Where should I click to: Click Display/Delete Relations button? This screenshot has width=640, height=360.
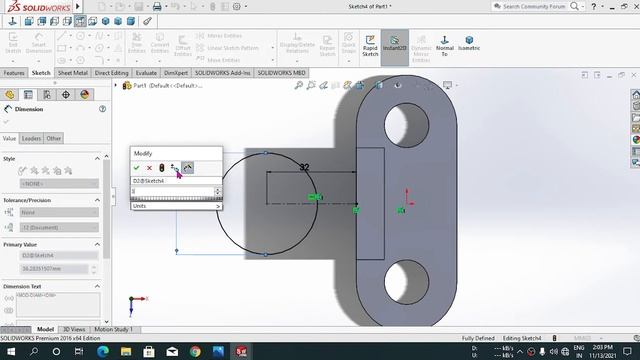coord(297,43)
